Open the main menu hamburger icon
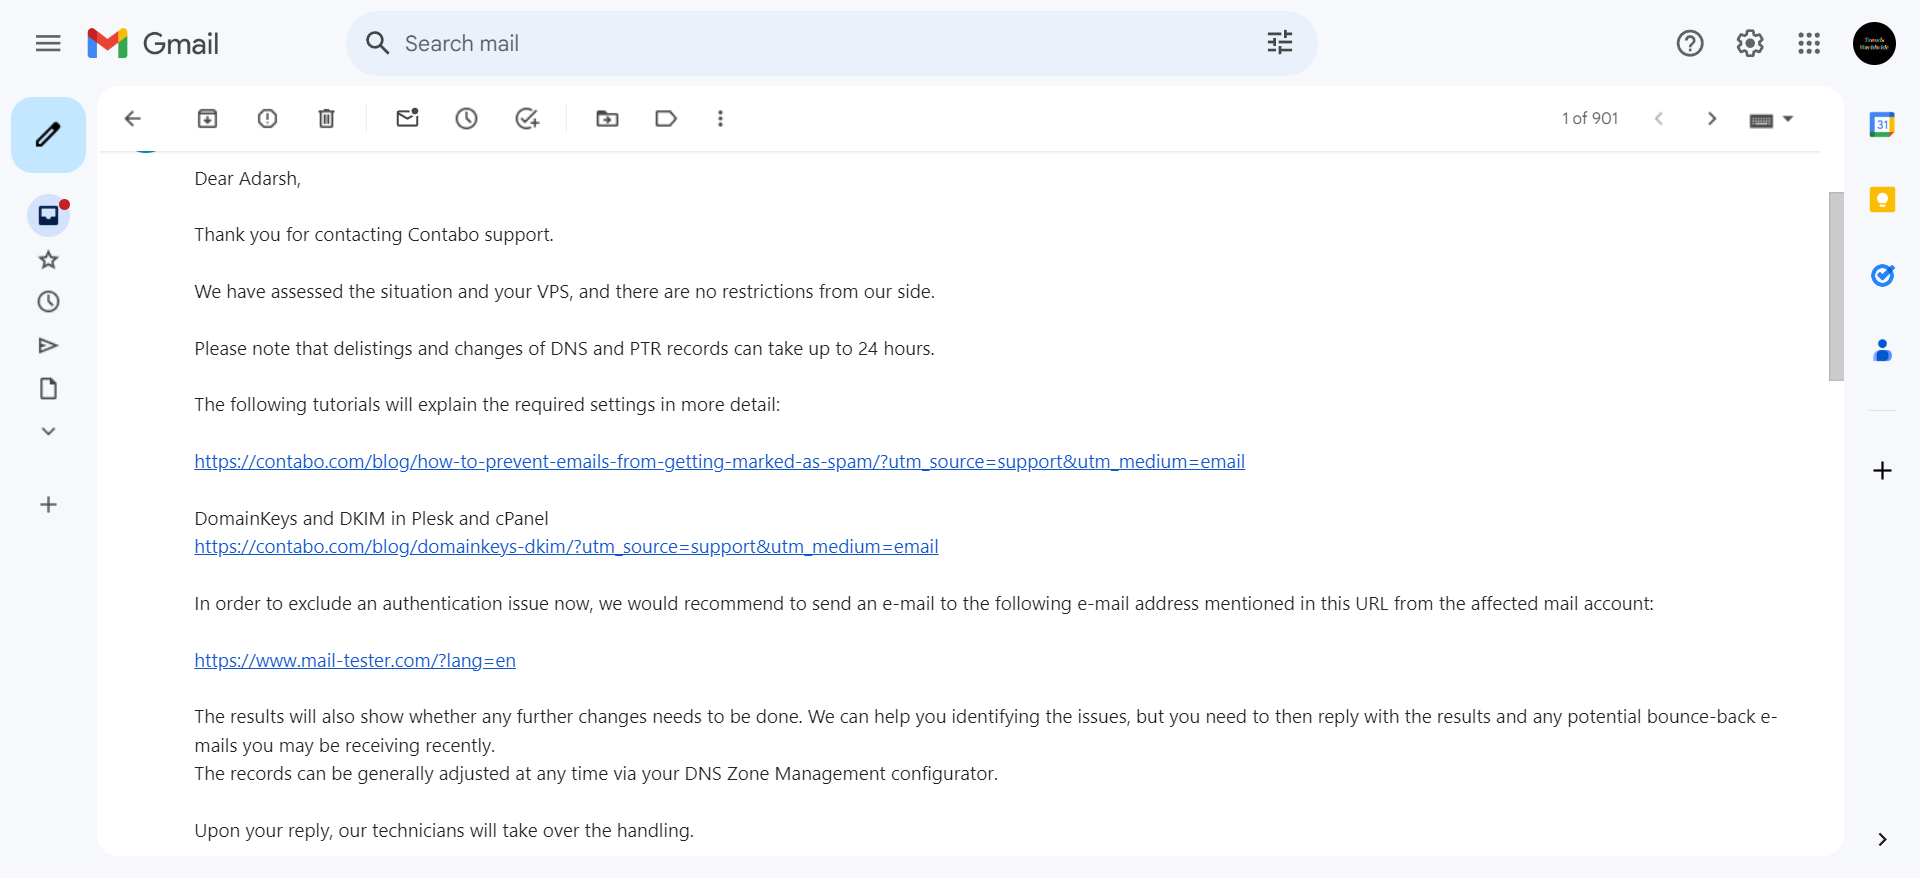1920x878 pixels. tap(48, 43)
